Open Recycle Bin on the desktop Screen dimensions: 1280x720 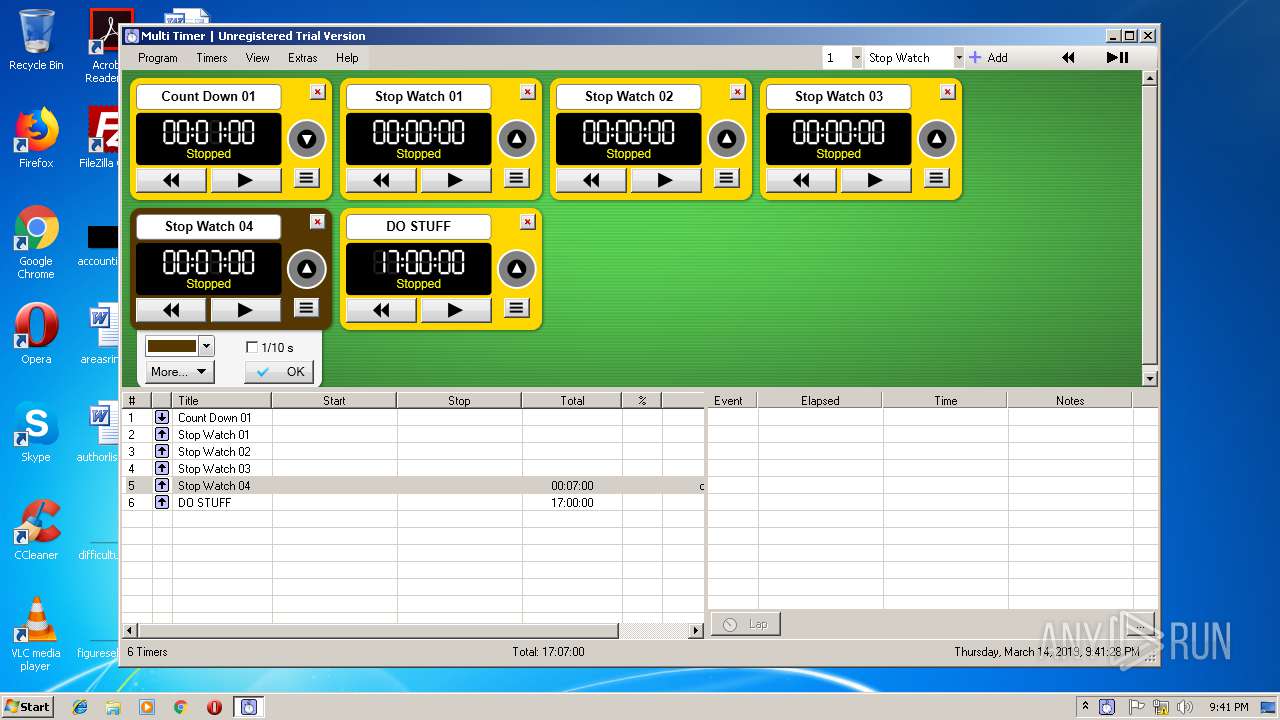36,40
